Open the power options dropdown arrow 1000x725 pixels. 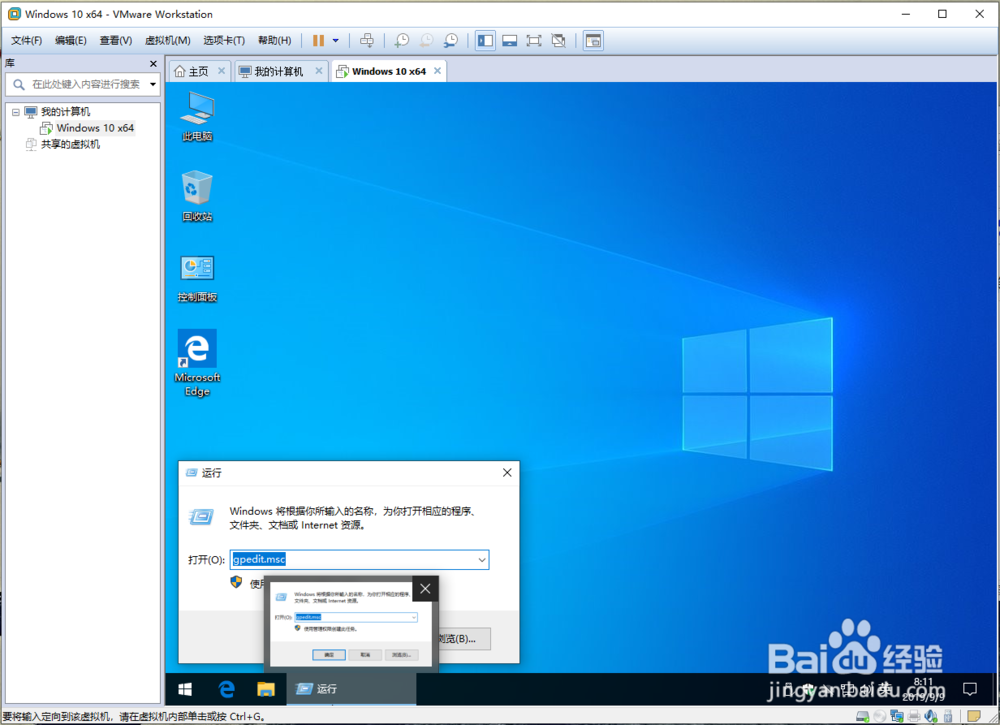coord(335,41)
